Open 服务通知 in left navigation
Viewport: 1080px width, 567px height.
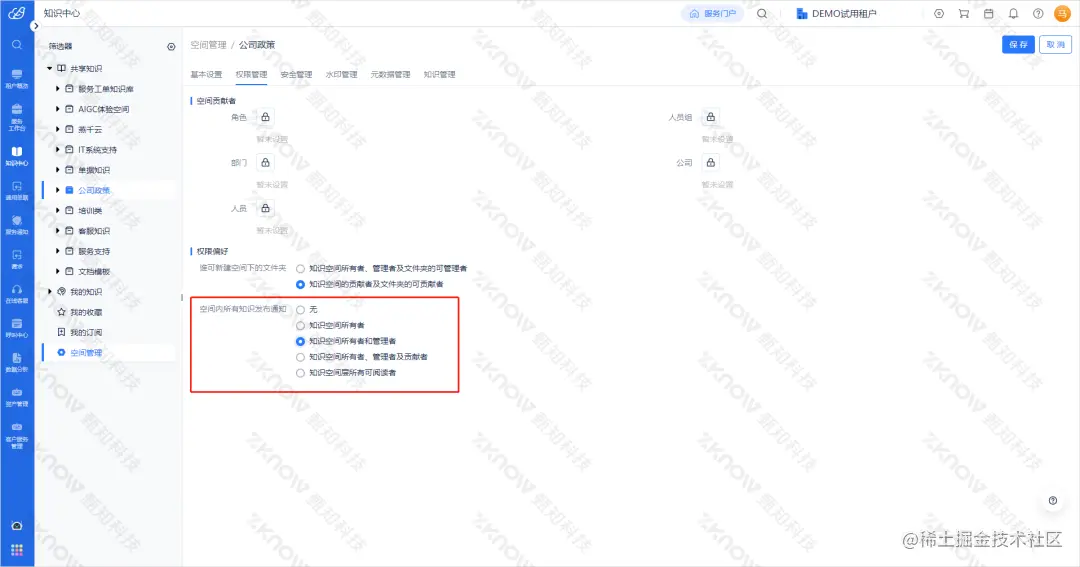(x=17, y=225)
